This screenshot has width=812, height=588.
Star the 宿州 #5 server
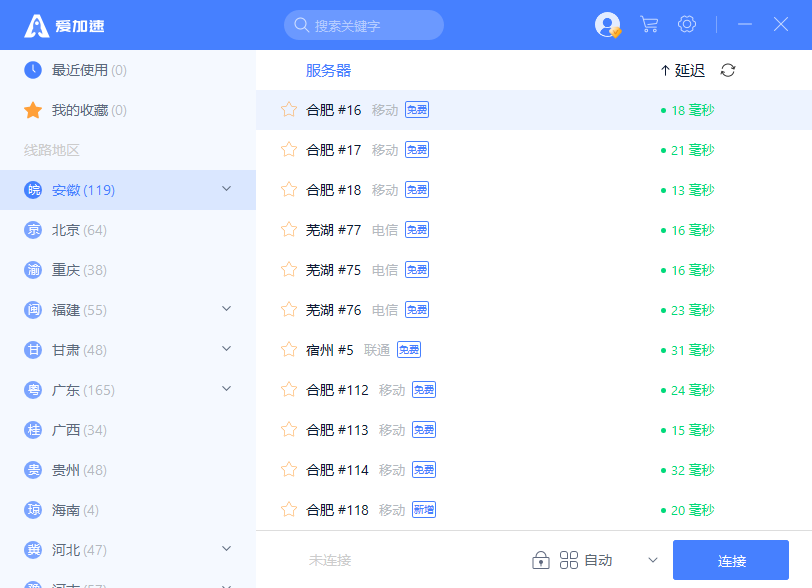tap(289, 350)
